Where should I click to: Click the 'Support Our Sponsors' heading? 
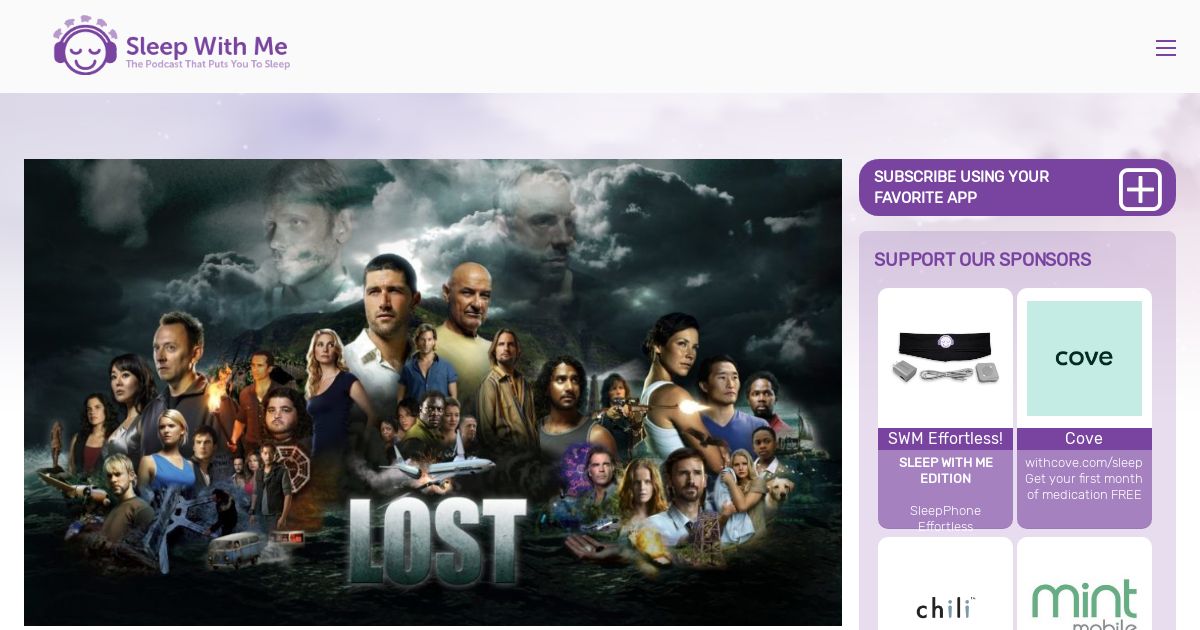click(982, 260)
